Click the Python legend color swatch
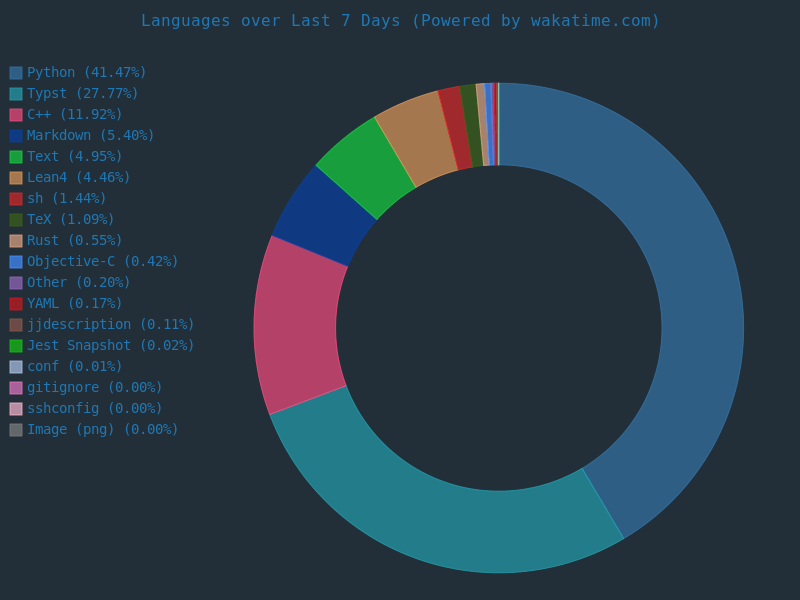This screenshot has height=600, width=800. (16, 73)
